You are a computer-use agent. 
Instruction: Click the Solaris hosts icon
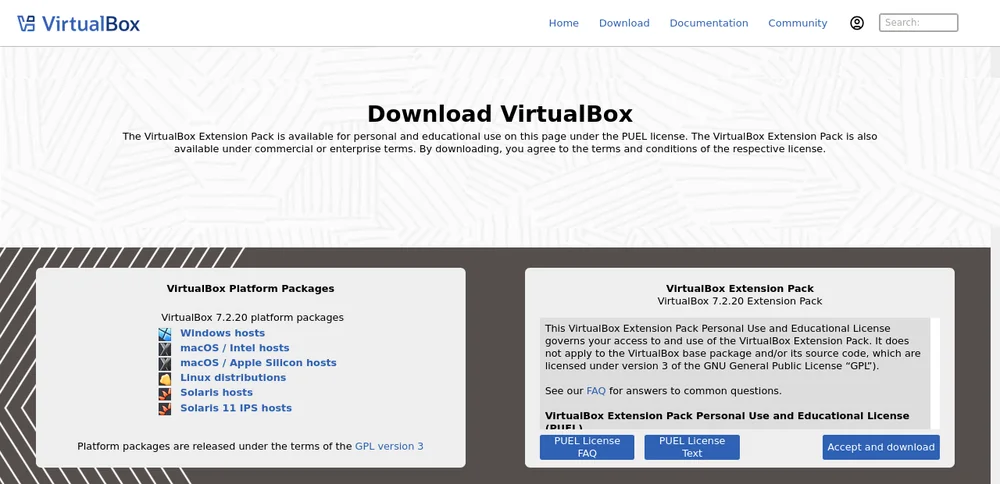pos(165,393)
